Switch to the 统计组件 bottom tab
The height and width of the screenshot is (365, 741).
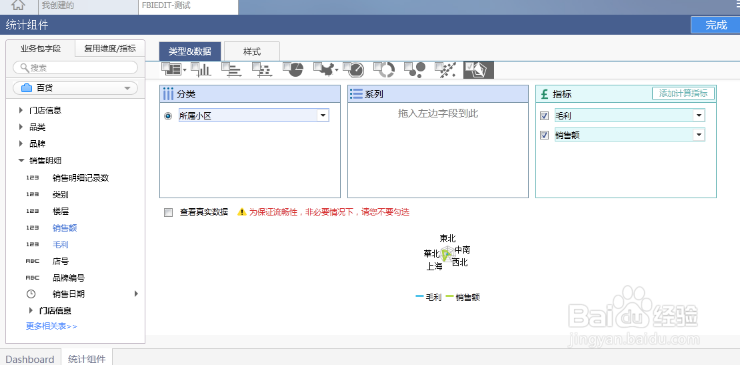87,358
